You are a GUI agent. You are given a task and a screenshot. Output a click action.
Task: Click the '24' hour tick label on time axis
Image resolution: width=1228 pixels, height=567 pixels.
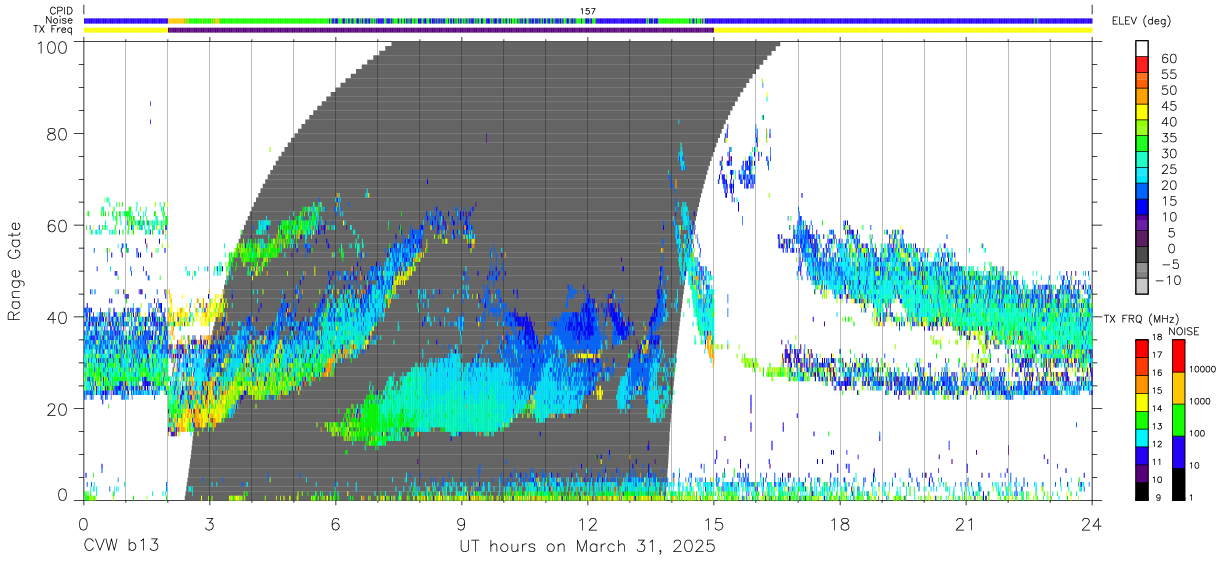click(1091, 523)
